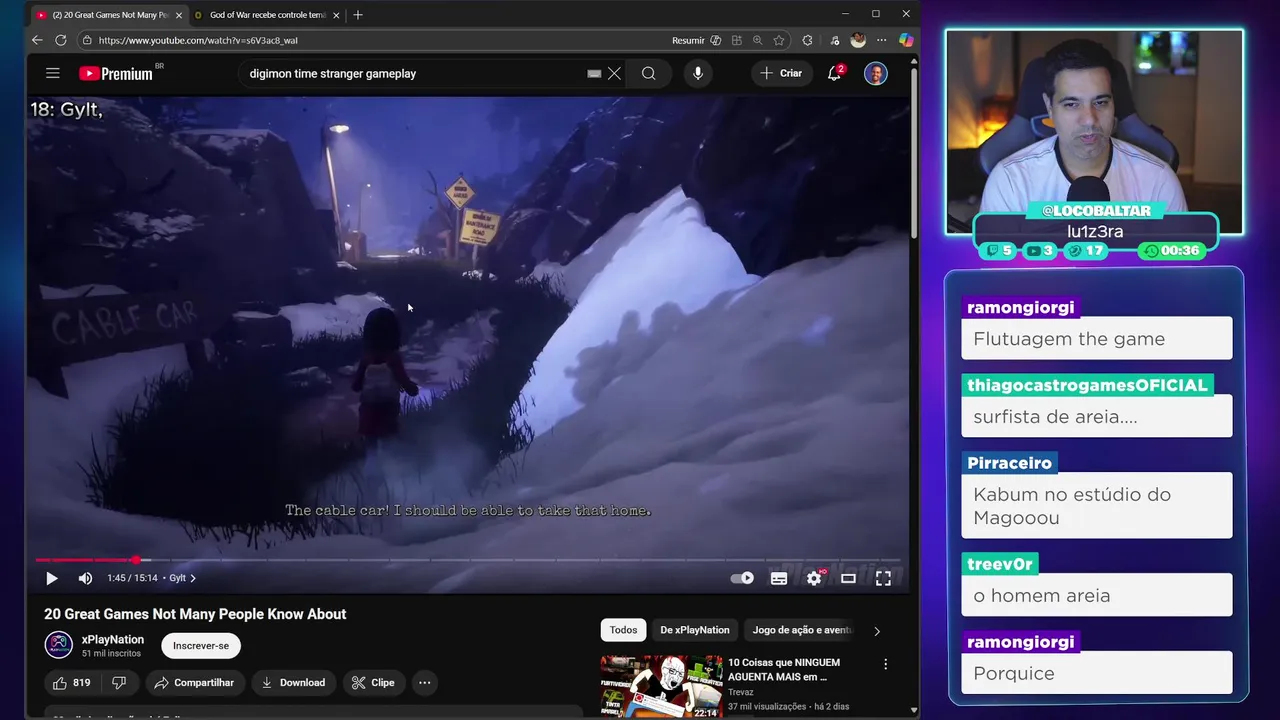The width and height of the screenshot is (1280, 720).
Task: Select the Todos filter chip
Action: [x=623, y=630]
